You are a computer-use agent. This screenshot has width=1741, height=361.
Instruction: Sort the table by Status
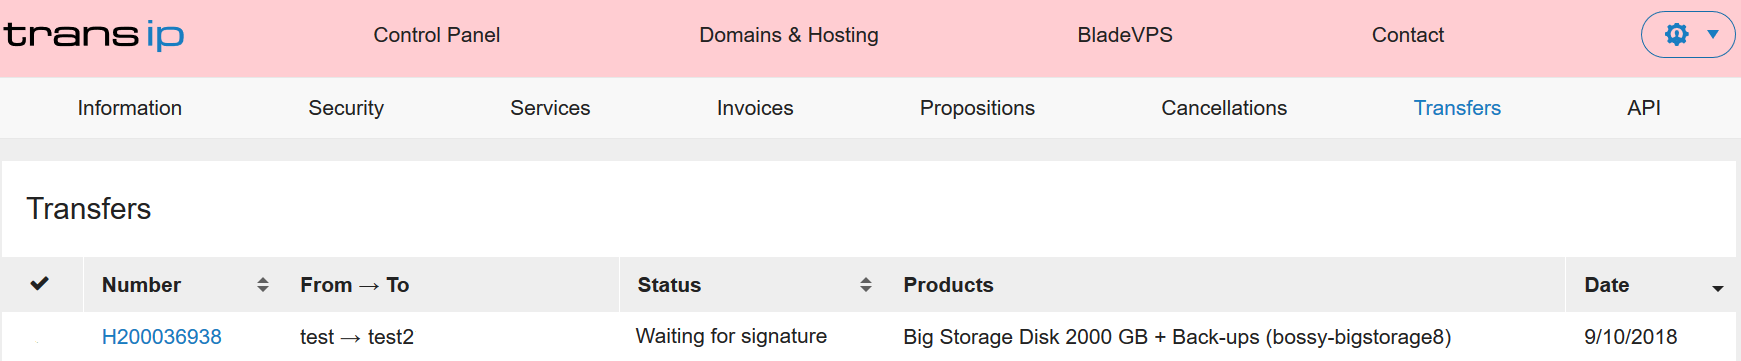click(866, 285)
